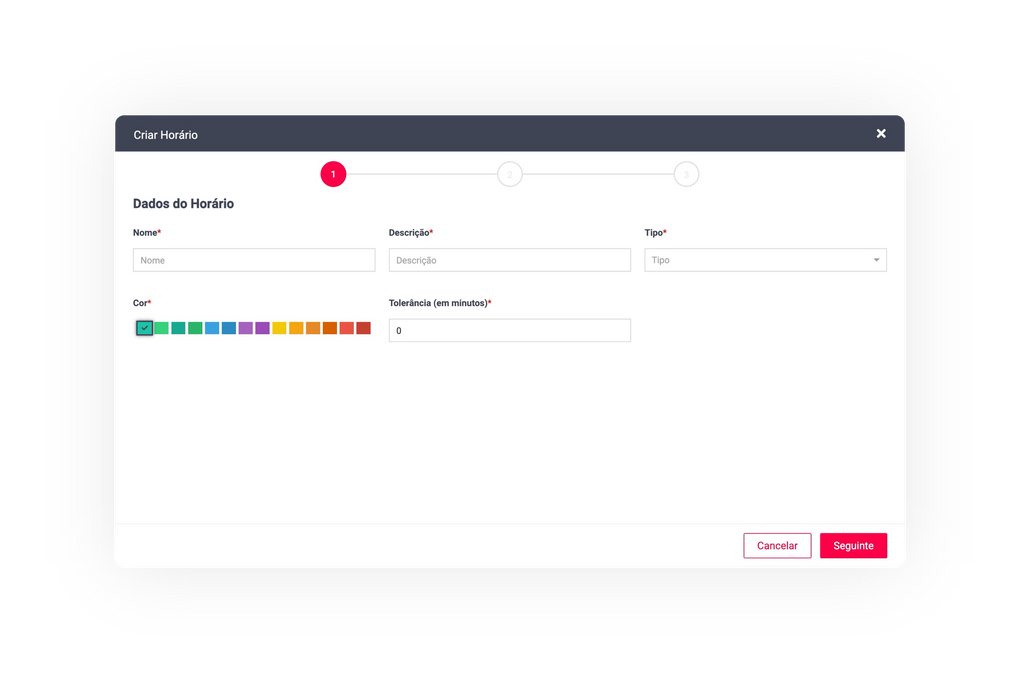
Task: Focus the Descrição input field
Action: 510,260
